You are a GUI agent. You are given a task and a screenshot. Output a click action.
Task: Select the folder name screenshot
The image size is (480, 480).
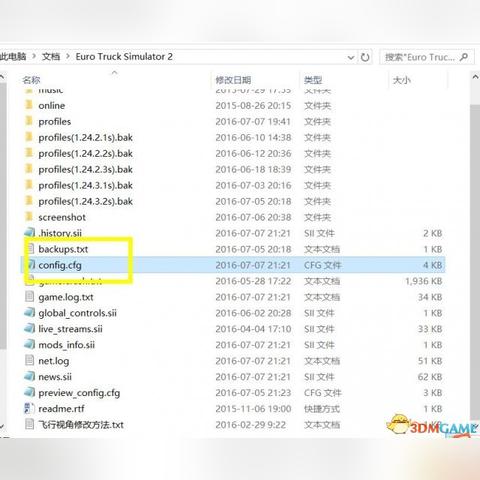[62, 217]
